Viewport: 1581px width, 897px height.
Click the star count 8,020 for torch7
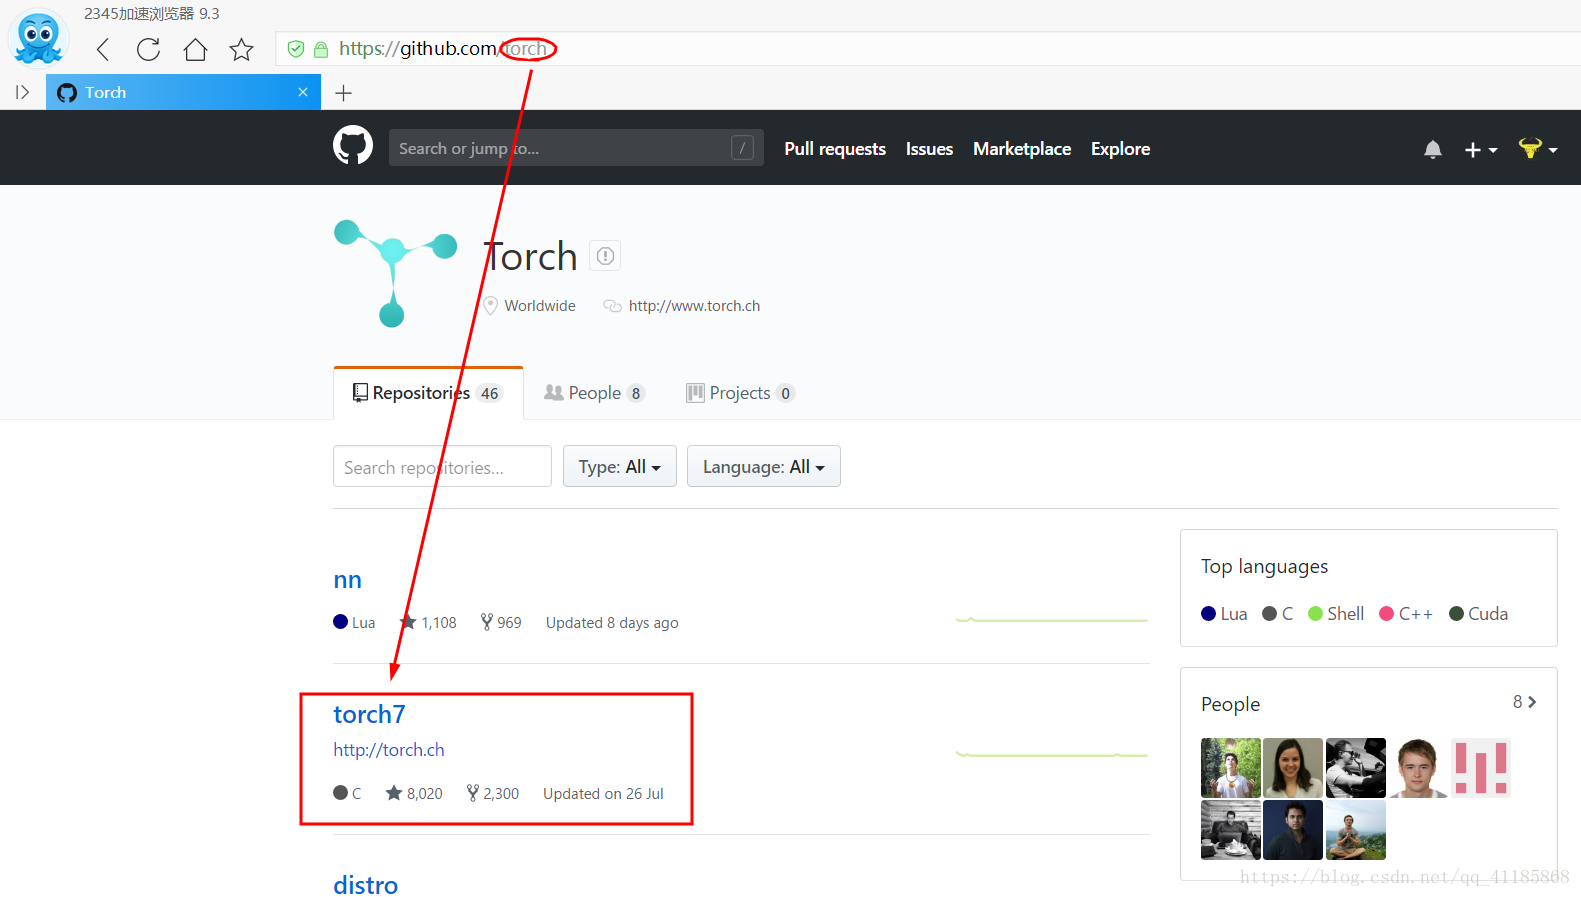(414, 793)
